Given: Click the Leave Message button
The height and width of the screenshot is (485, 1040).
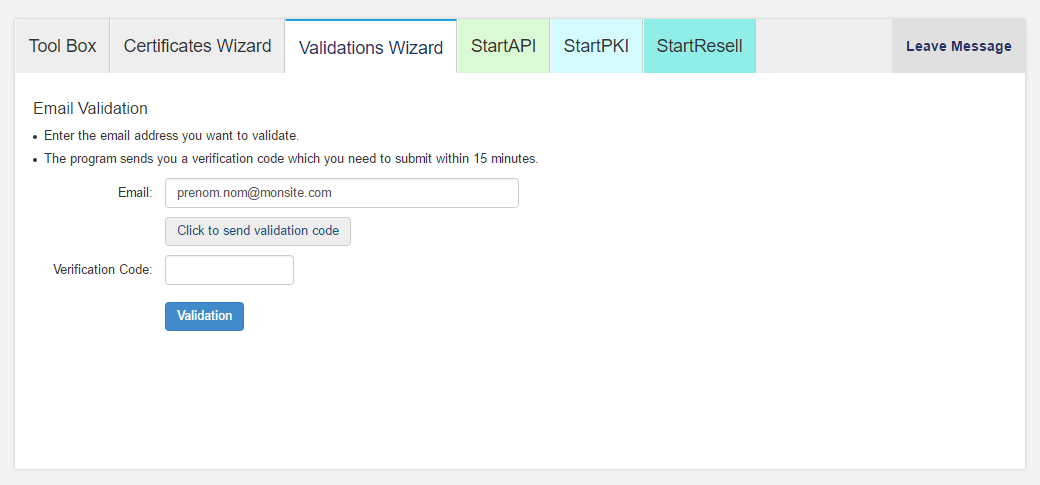Looking at the screenshot, I should pos(958,46).
